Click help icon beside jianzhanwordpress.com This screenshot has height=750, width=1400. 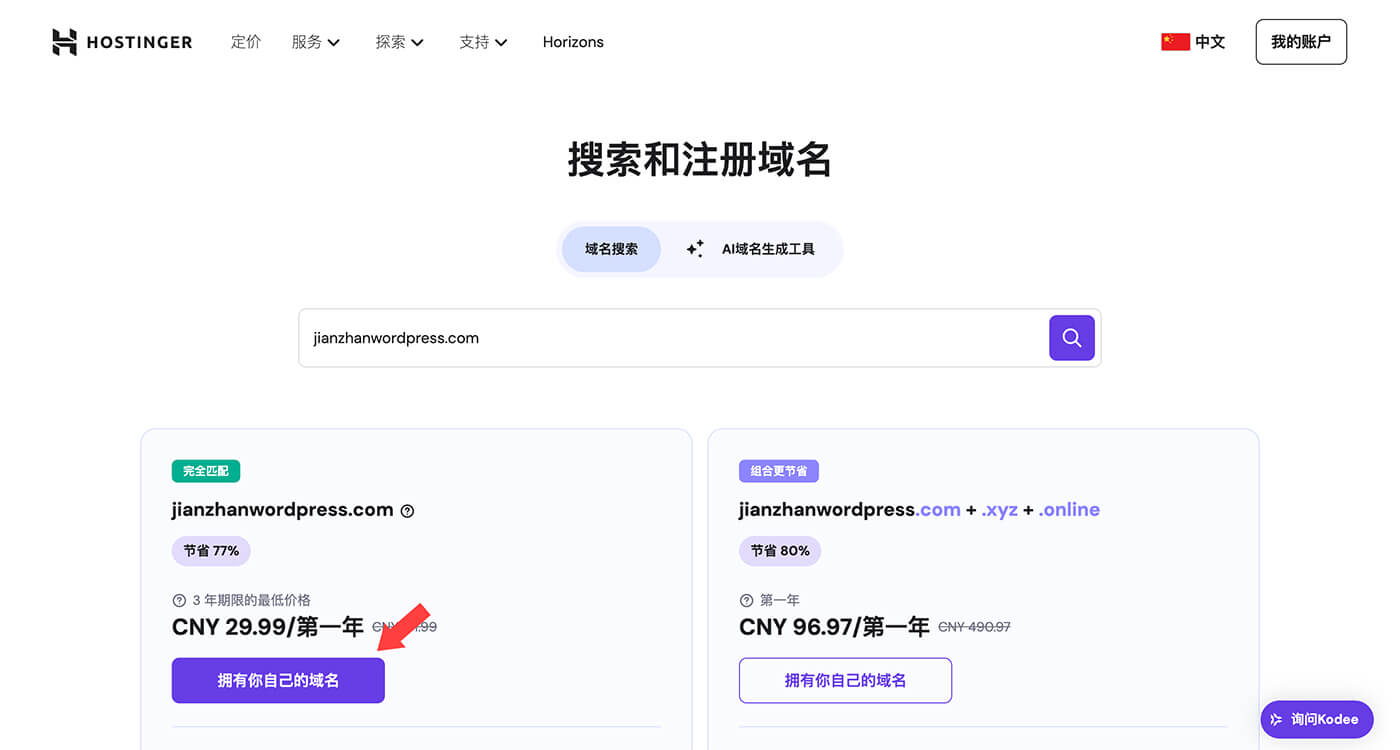tap(407, 511)
